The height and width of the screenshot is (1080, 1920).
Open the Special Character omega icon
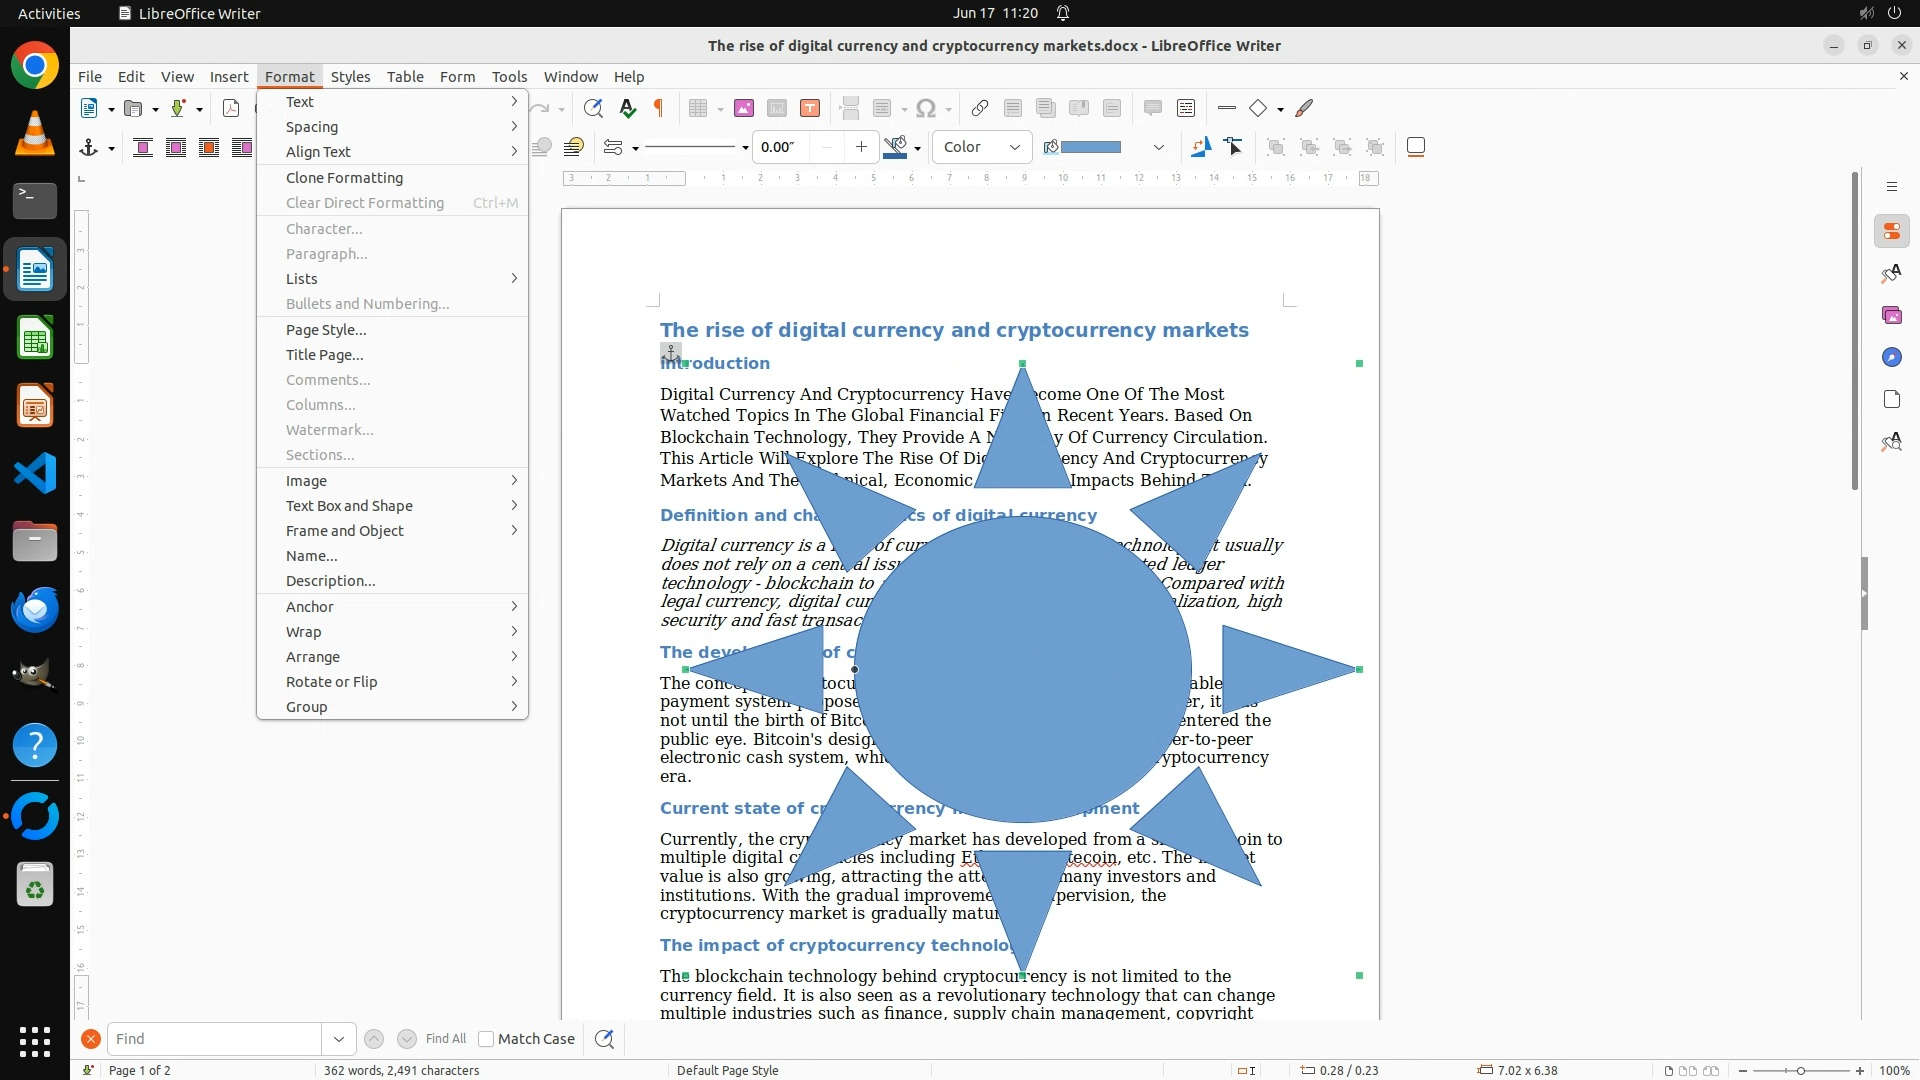926,108
